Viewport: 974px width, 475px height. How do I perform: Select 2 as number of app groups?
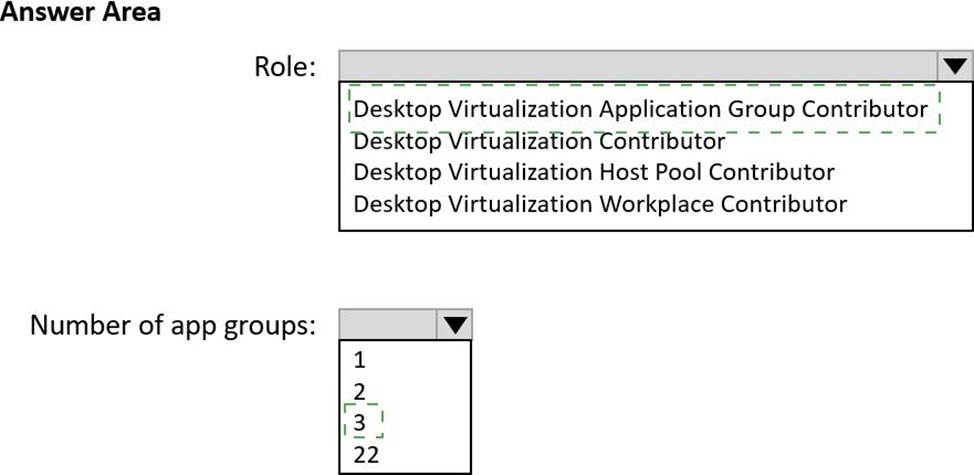pos(360,392)
